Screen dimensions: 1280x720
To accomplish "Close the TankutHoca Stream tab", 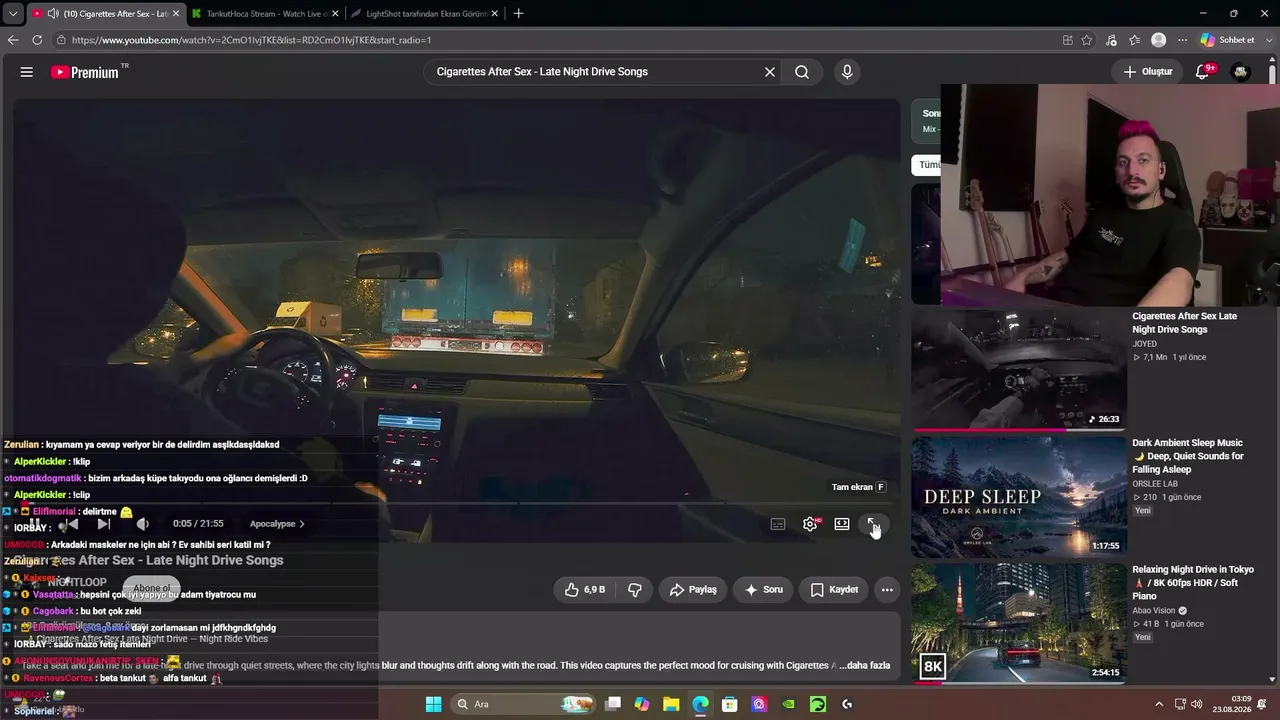I will pyautogui.click(x=334, y=14).
